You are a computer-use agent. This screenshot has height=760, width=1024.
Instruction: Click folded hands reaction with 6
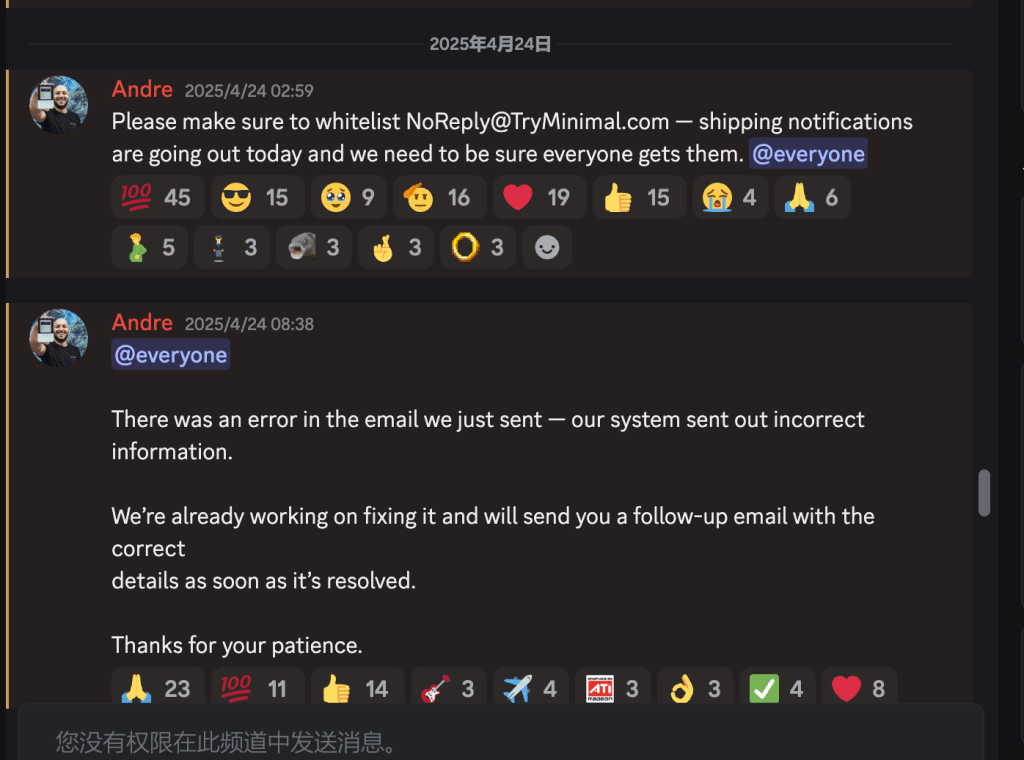[x=812, y=197]
